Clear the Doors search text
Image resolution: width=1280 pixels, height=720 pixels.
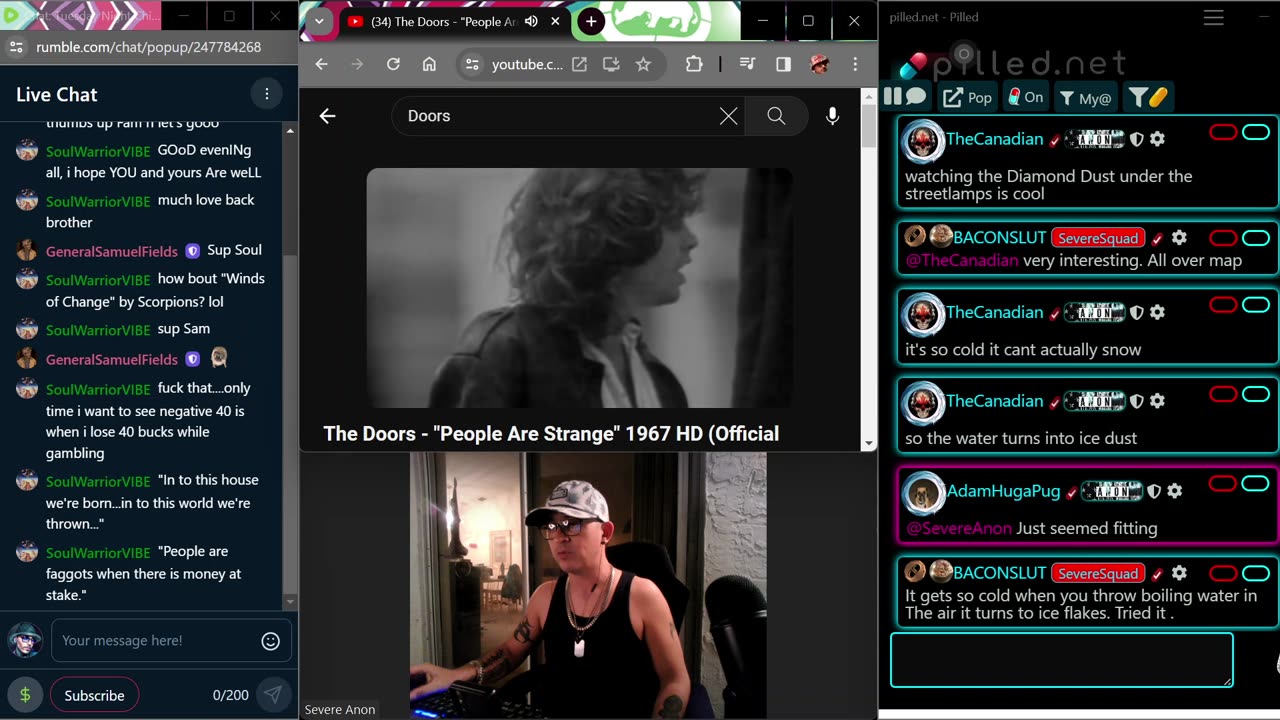click(x=729, y=116)
